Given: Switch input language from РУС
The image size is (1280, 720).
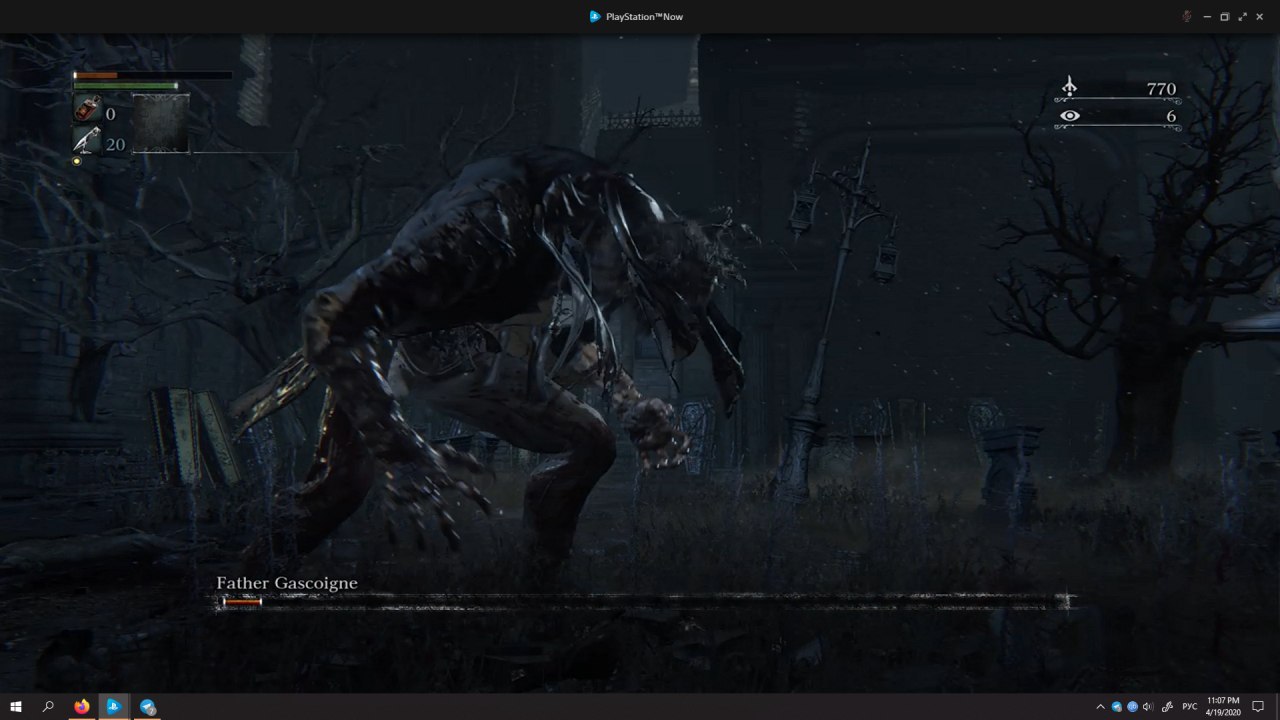Looking at the screenshot, I should 1190,707.
